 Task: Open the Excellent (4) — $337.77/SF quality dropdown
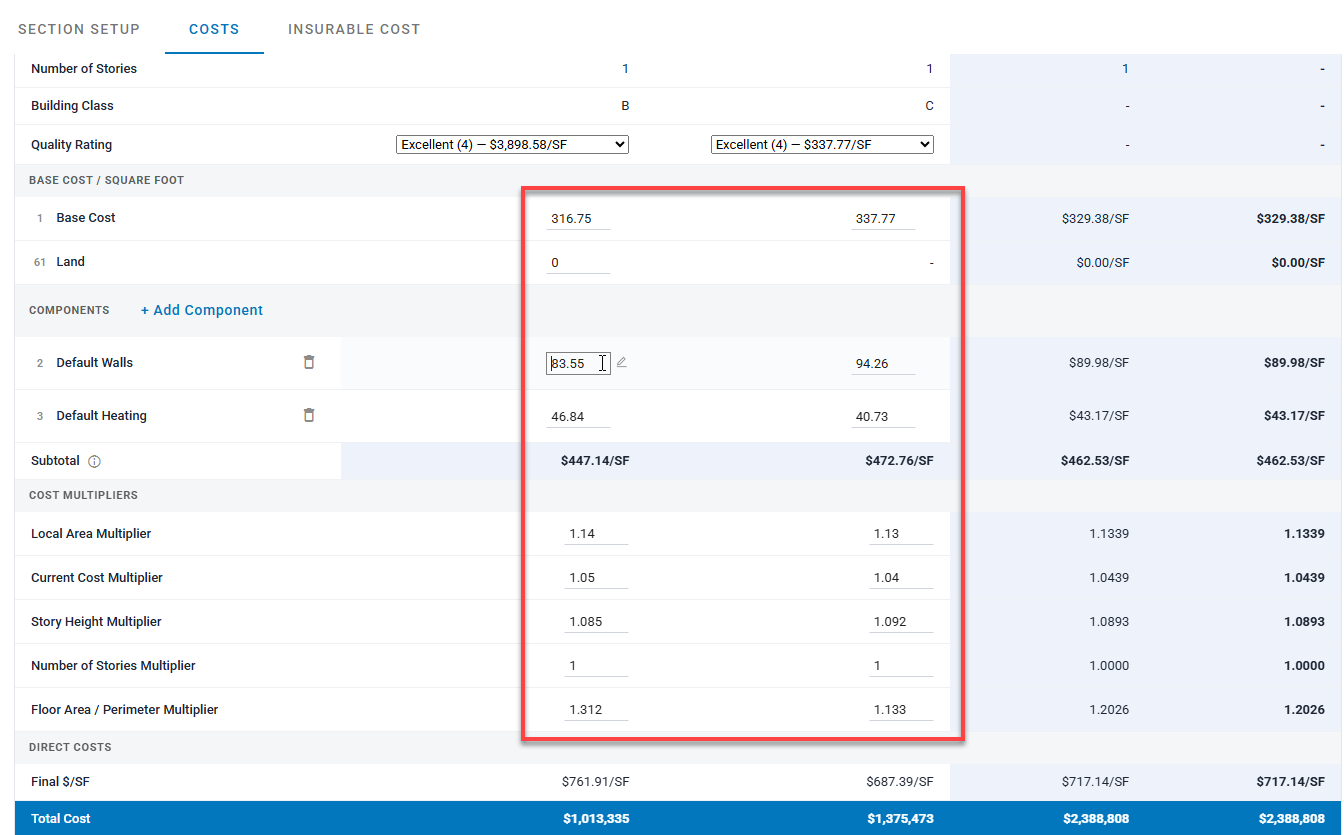tap(822, 144)
